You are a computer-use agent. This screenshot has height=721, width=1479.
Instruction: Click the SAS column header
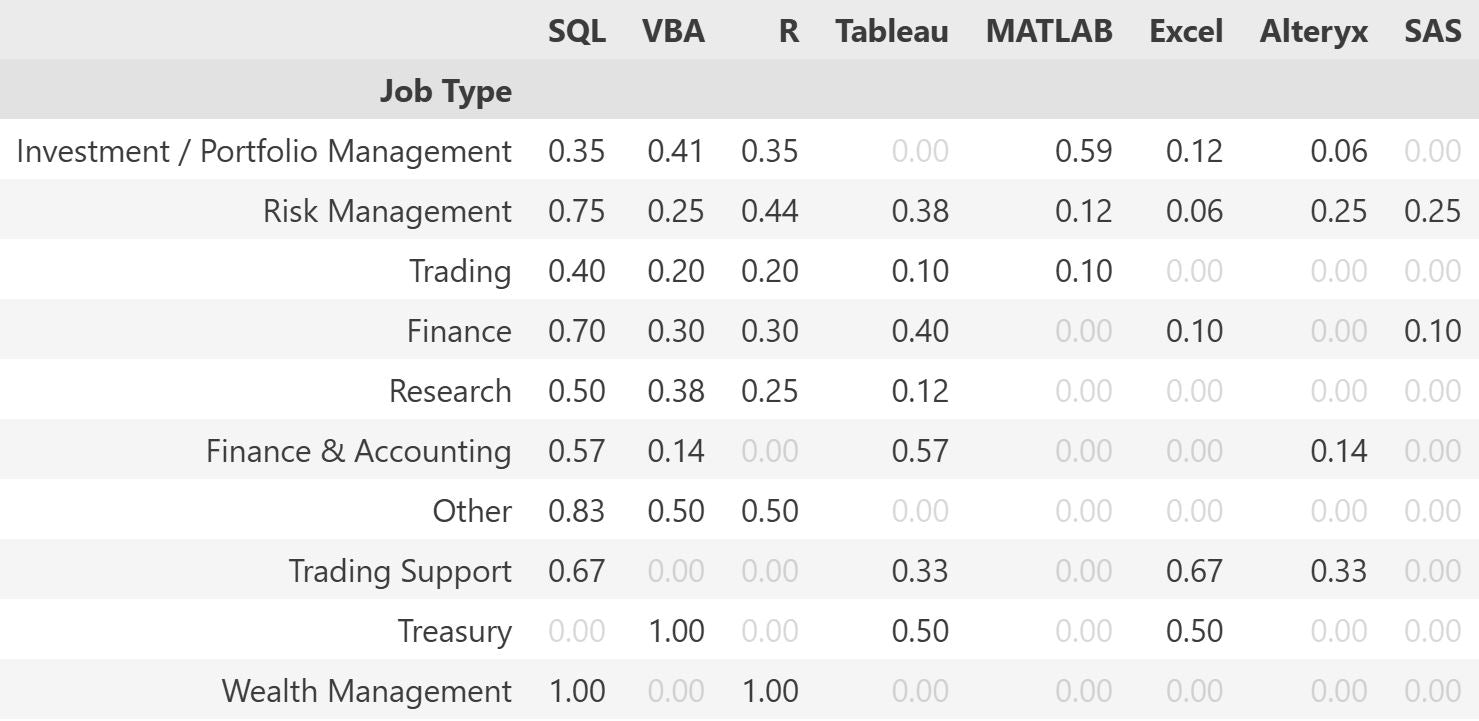(x=1433, y=31)
